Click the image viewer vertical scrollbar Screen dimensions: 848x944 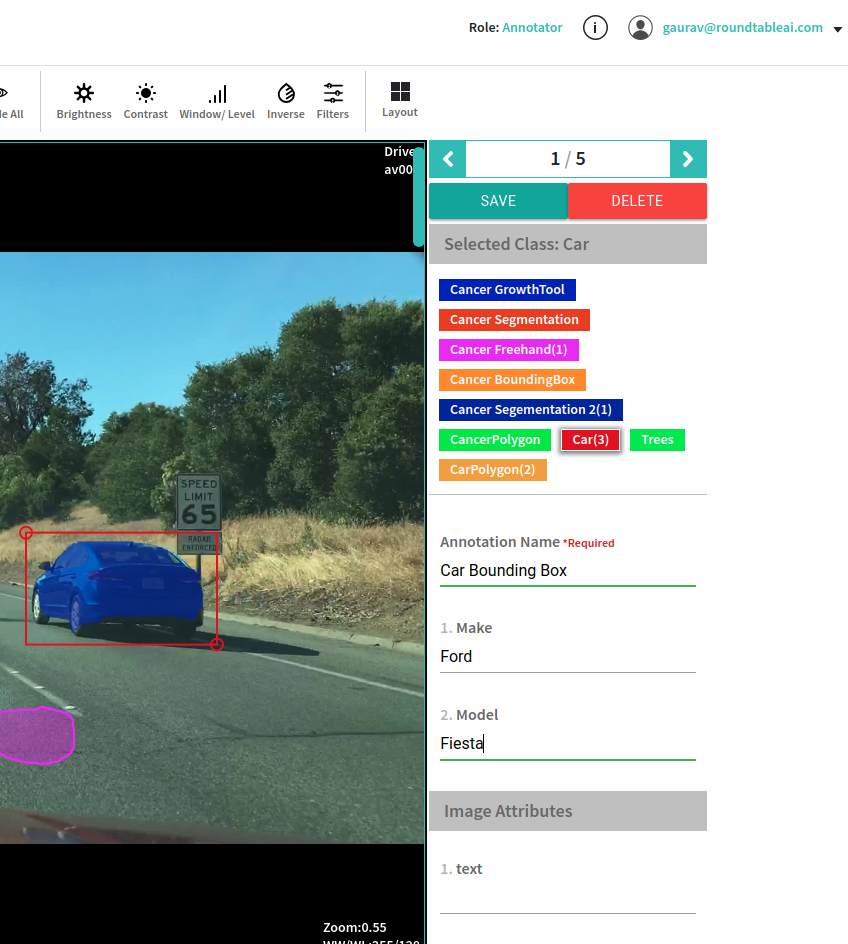[x=418, y=197]
